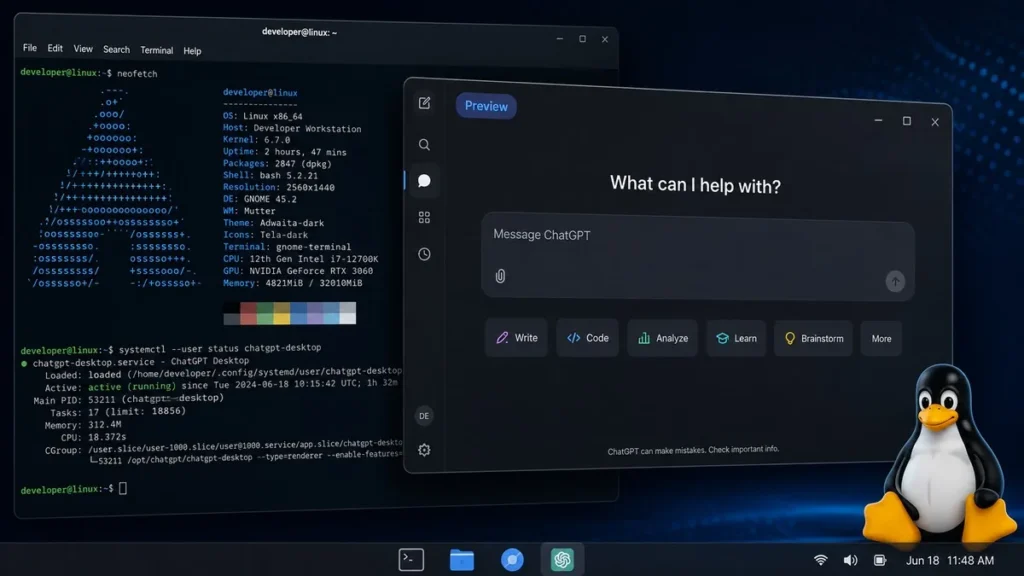Open the apps grid sidebar icon

424,217
